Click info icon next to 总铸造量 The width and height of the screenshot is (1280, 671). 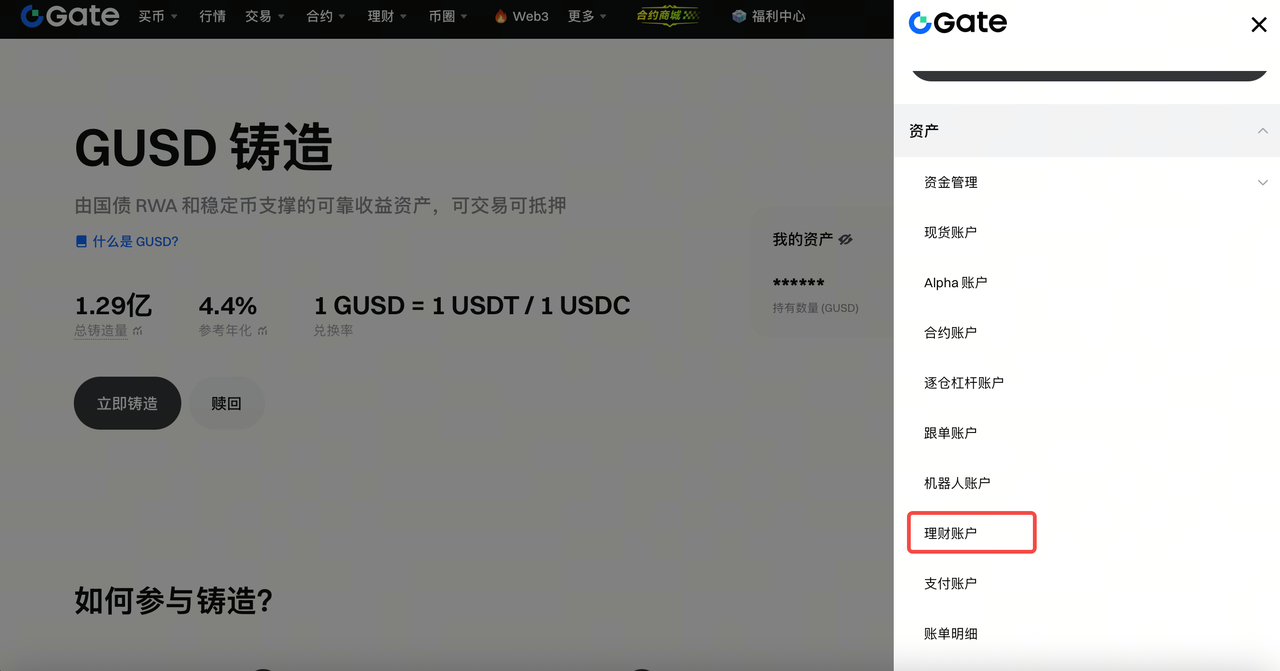coord(137,331)
